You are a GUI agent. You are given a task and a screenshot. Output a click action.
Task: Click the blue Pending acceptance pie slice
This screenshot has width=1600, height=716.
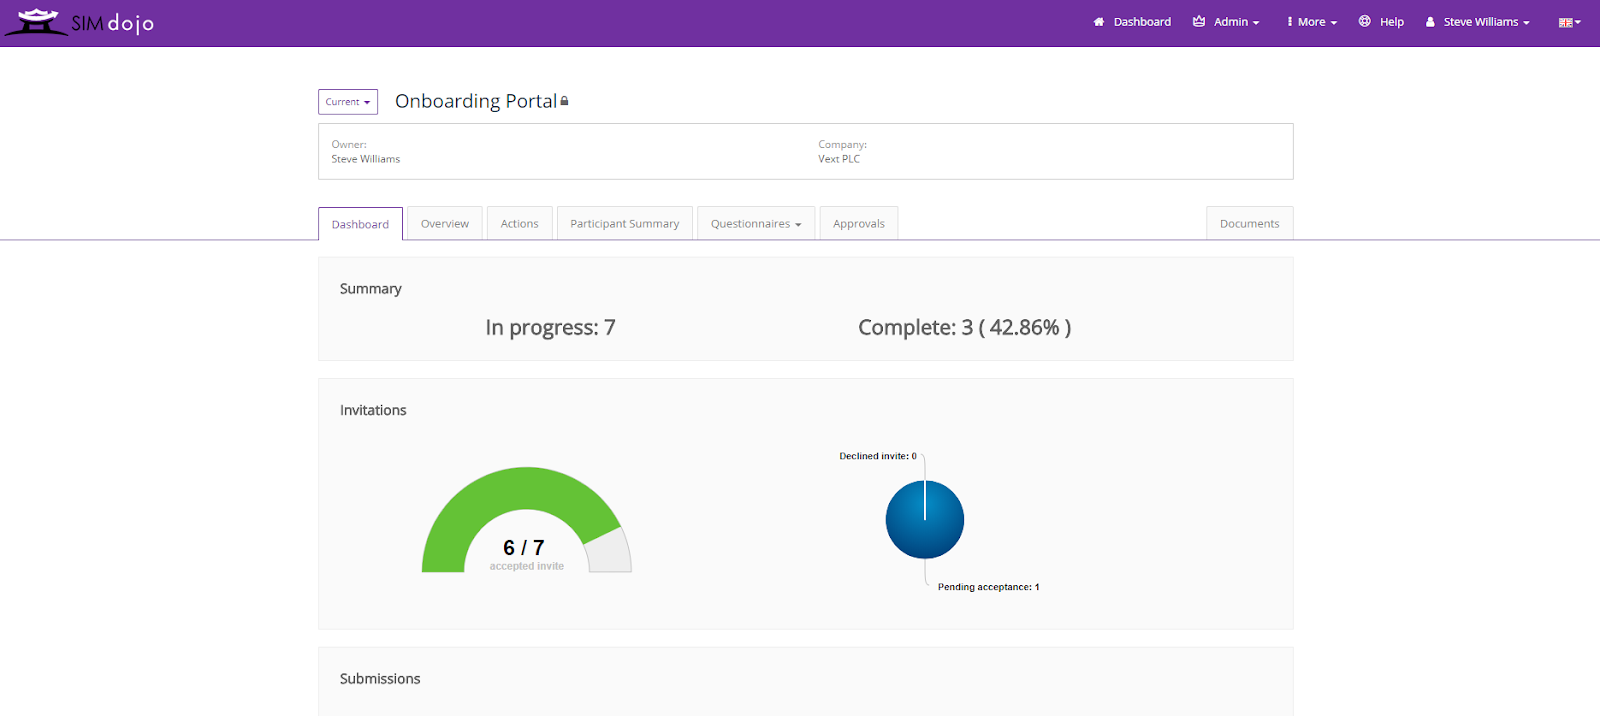tap(925, 520)
